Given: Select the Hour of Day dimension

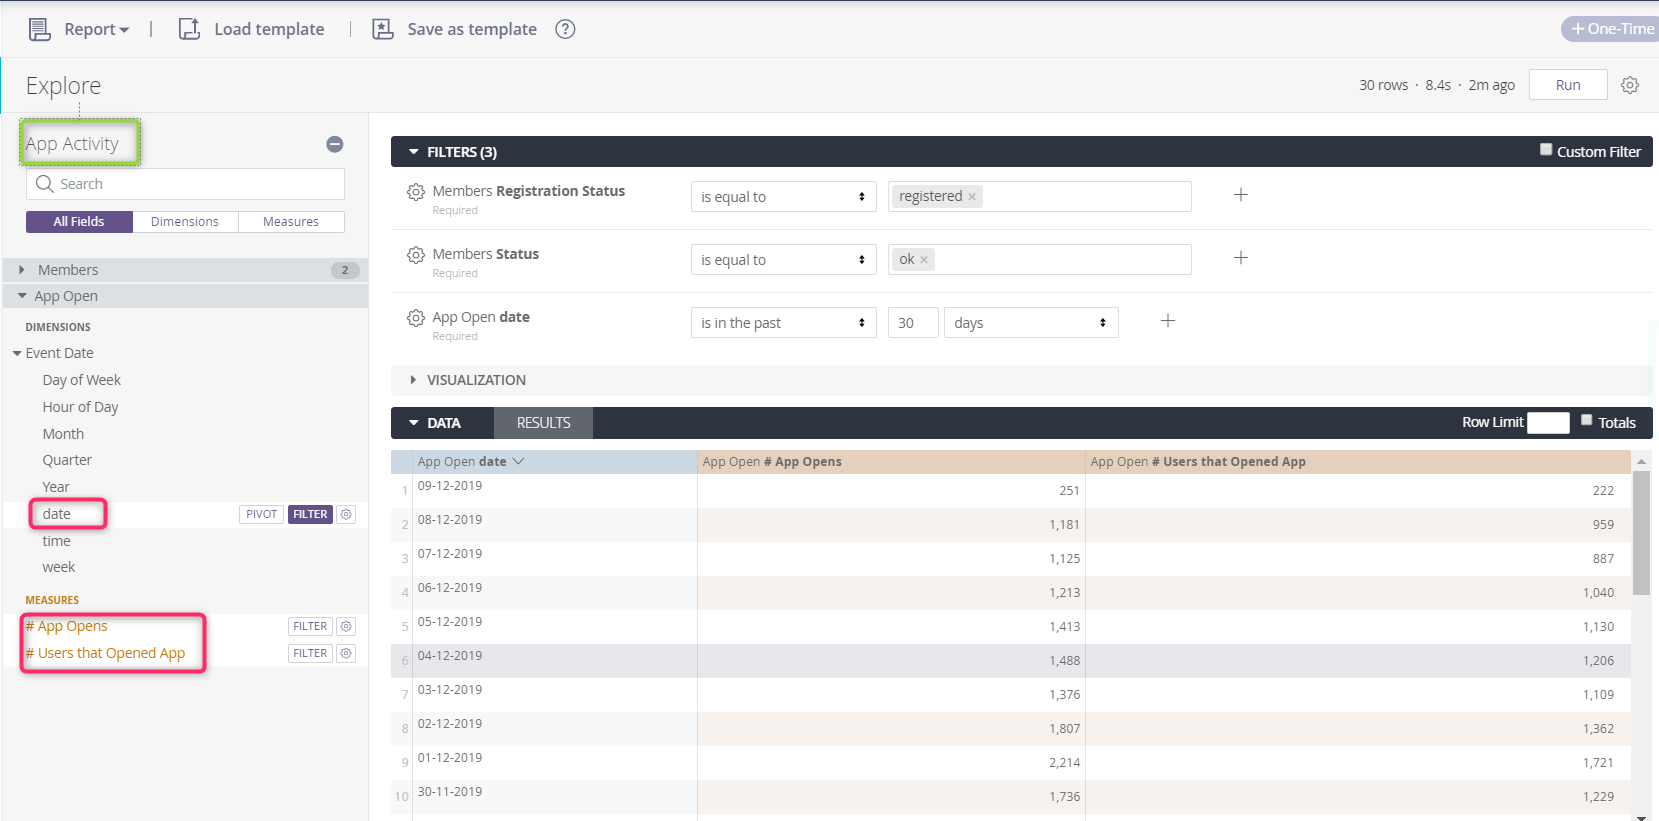Looking at the screenshot, I should pos(80,407).
